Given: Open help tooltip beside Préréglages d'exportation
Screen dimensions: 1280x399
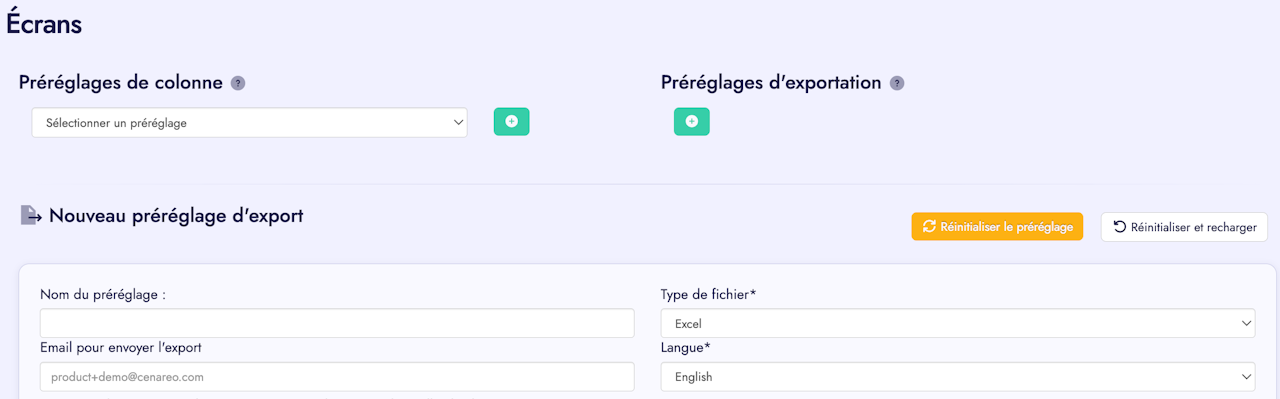Looking at the screenshot, I should 897,83.
